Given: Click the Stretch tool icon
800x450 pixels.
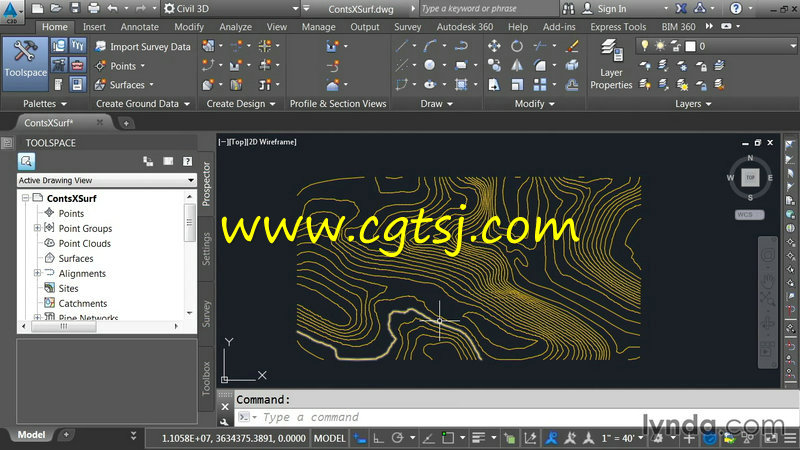Looking at the screenshot, I should [494, 84].
